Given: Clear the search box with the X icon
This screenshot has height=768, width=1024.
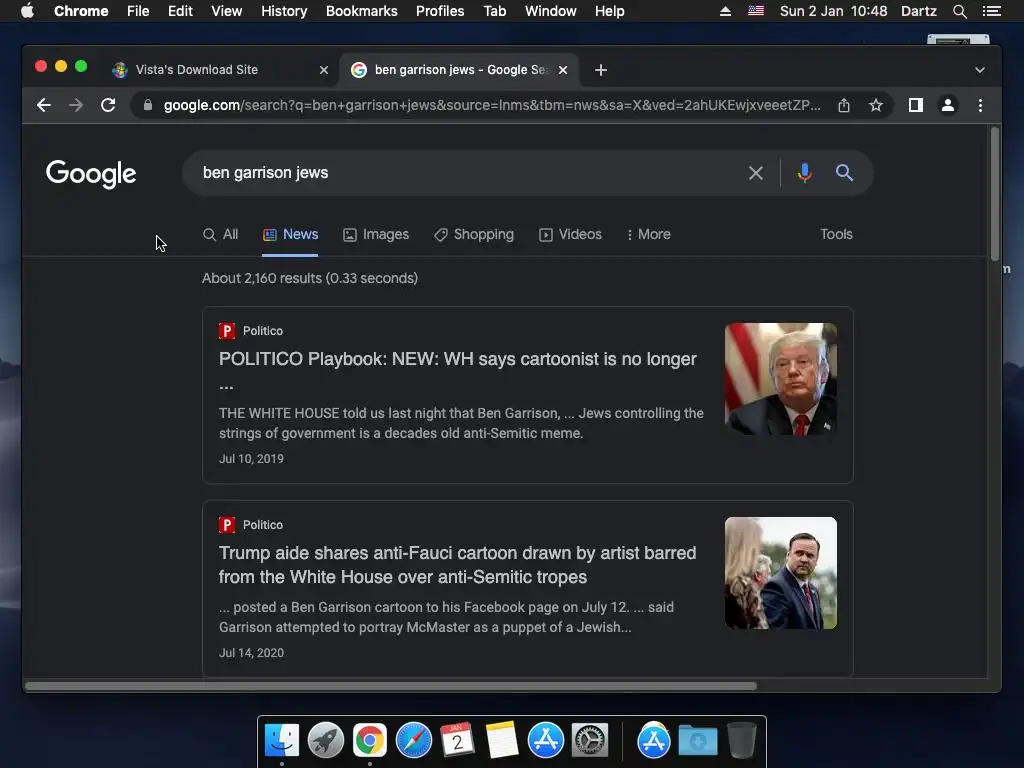Looking at the screenshot, I should coord(756,173).
